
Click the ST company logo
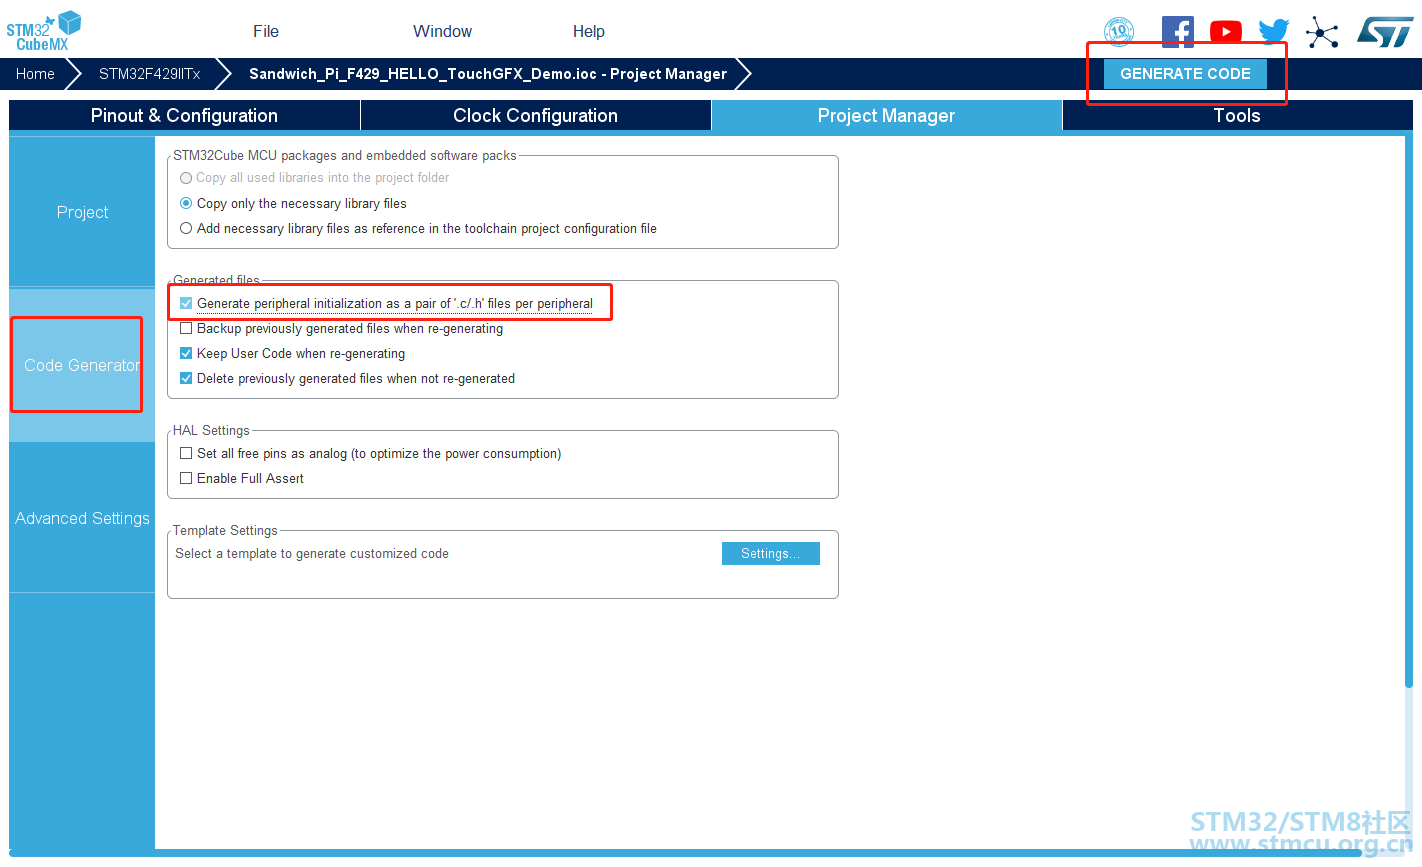pyautogui.click(x=1385, y=32)
